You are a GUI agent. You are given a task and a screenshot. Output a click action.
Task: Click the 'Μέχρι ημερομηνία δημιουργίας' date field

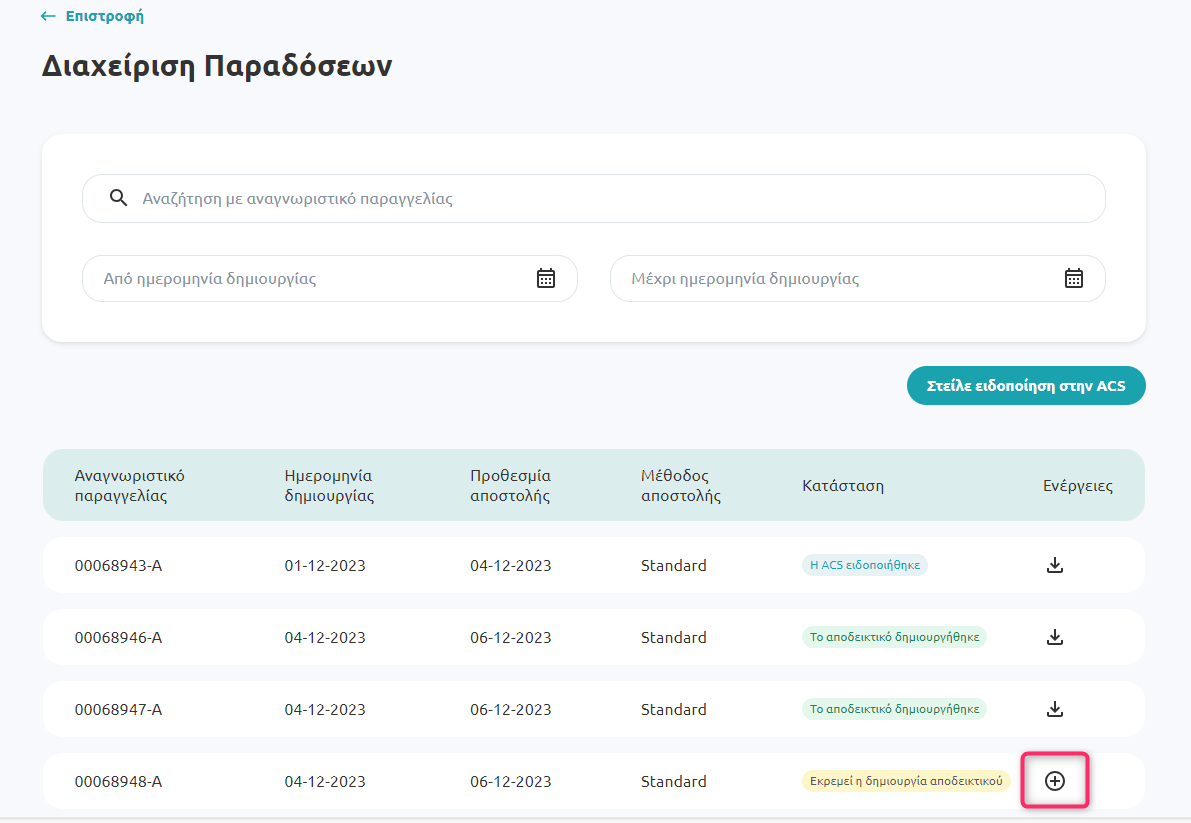[858, 279]
